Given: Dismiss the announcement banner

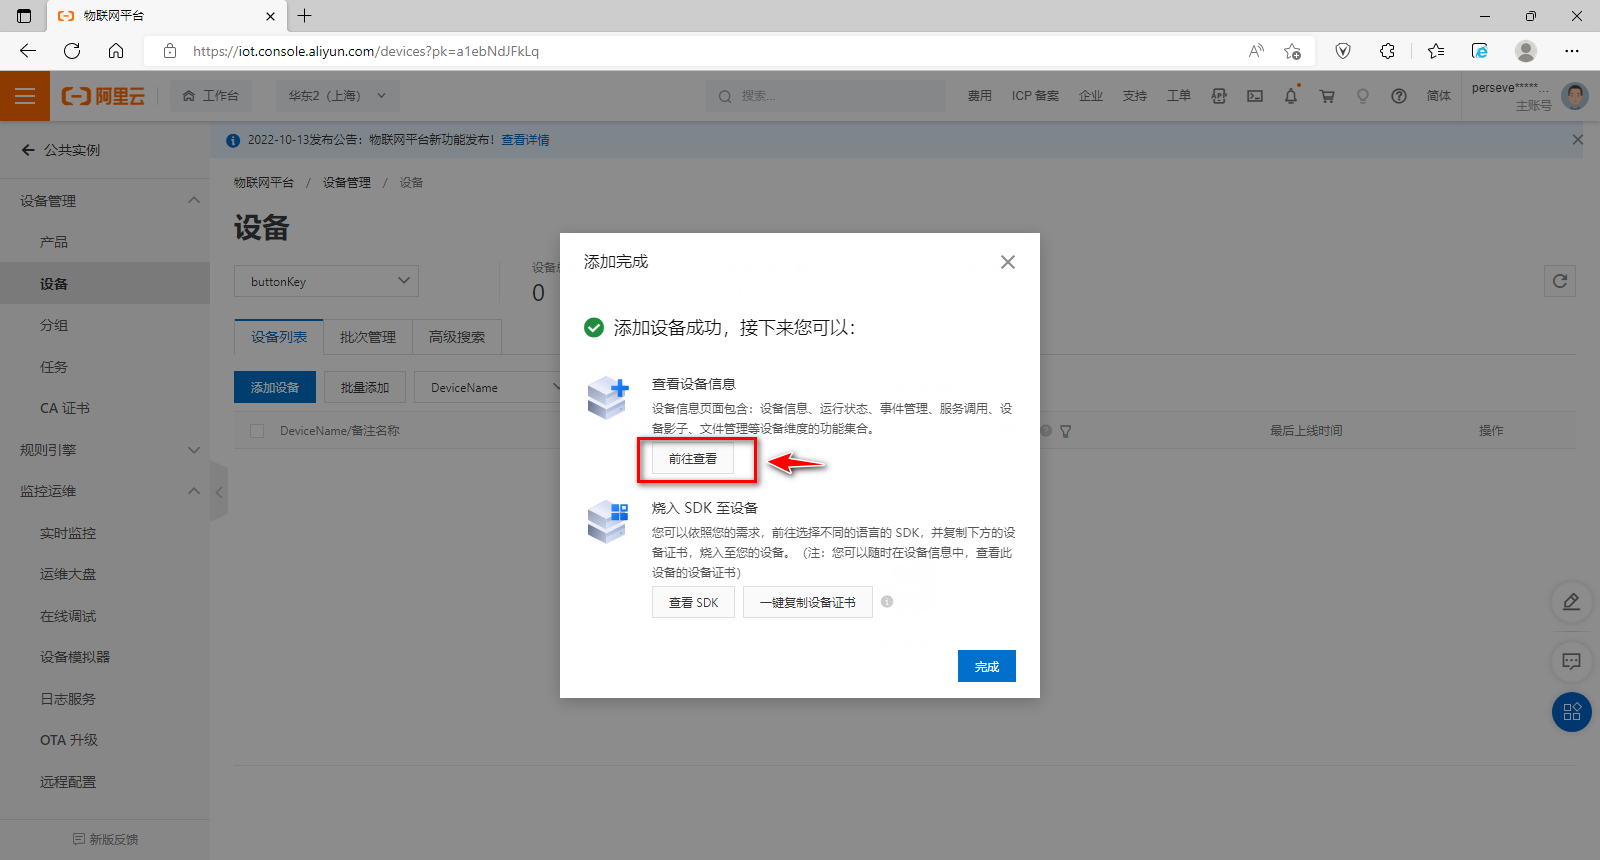Looking at the screenshot, I should [x=1577, y=140].
